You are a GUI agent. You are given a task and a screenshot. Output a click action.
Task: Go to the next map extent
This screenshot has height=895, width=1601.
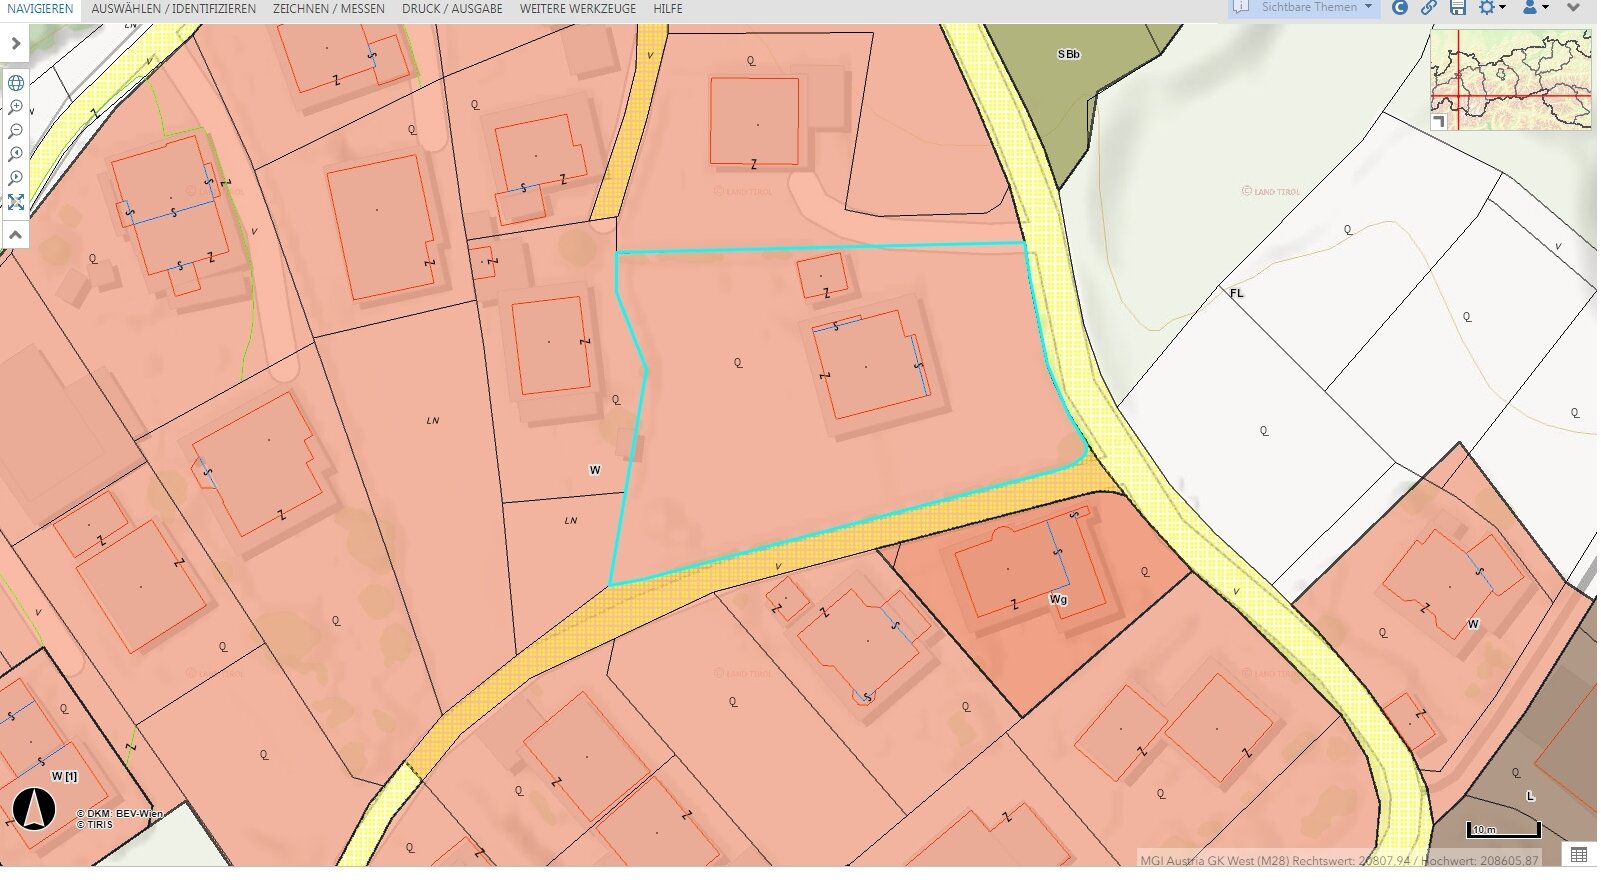pyautogui.click(x=16, y=178)
